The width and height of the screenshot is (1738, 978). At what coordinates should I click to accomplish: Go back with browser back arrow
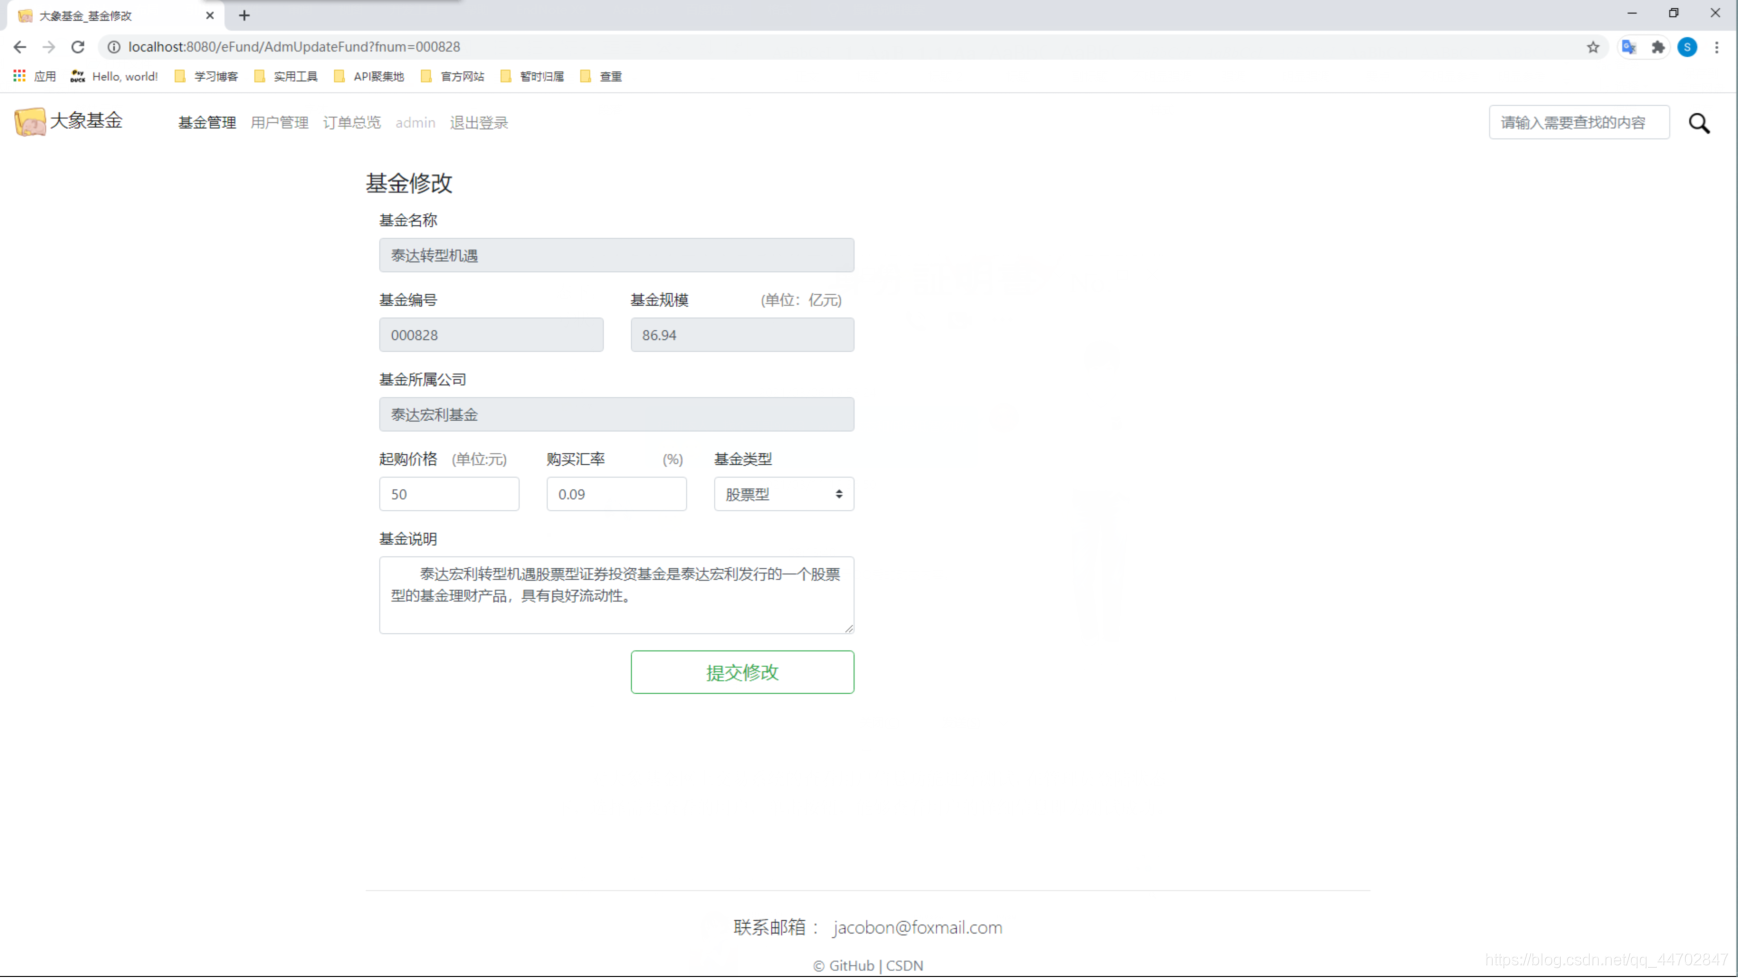[20, 47]
